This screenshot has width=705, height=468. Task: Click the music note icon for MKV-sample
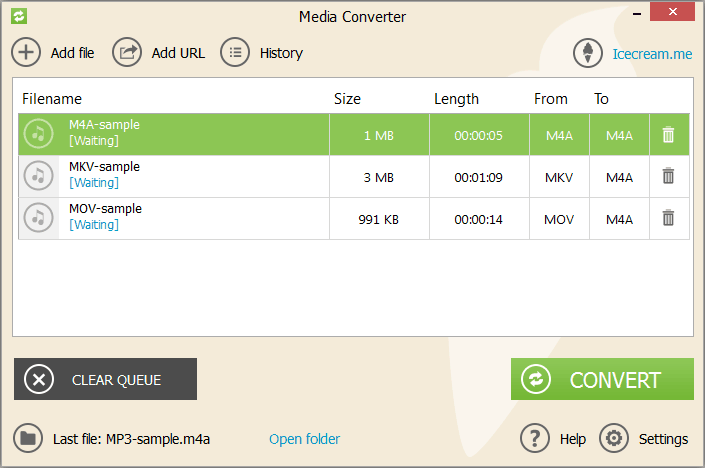tap(39, 176)
